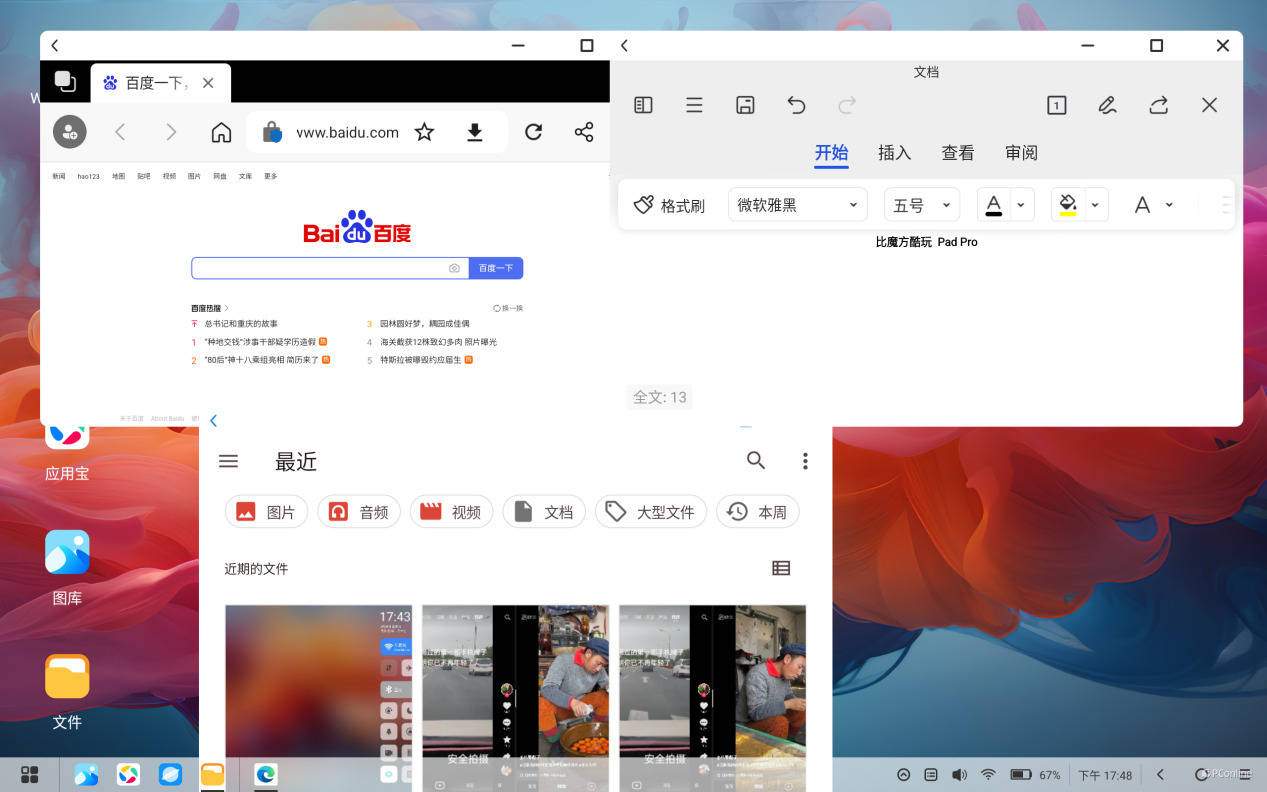Open file manager more options menu
The width and height of the screenshot is (1267, 792).
click(x=805, y=461)
